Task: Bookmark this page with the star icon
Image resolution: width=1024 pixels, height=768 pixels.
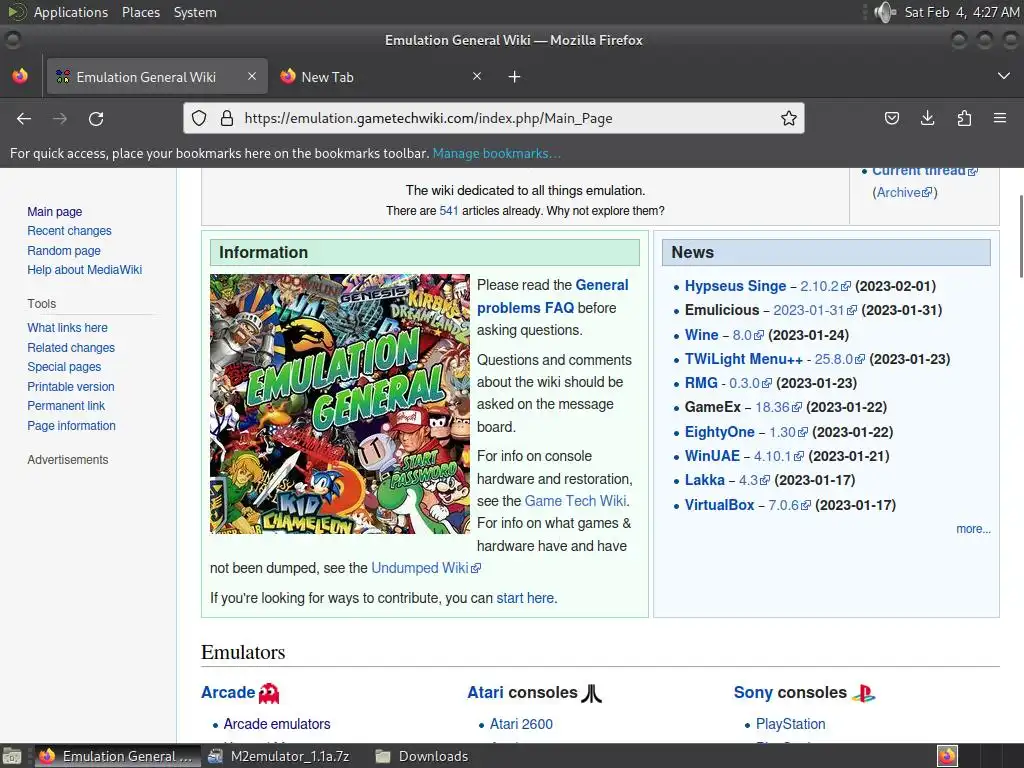Action: [x=788, y=118]
